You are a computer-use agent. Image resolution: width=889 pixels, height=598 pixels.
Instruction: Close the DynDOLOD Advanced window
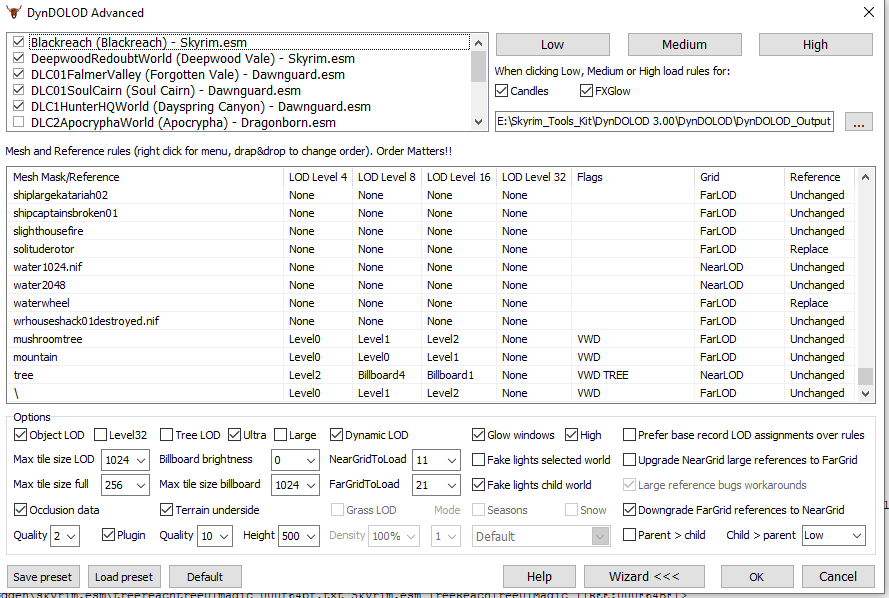tap(868, 12)
